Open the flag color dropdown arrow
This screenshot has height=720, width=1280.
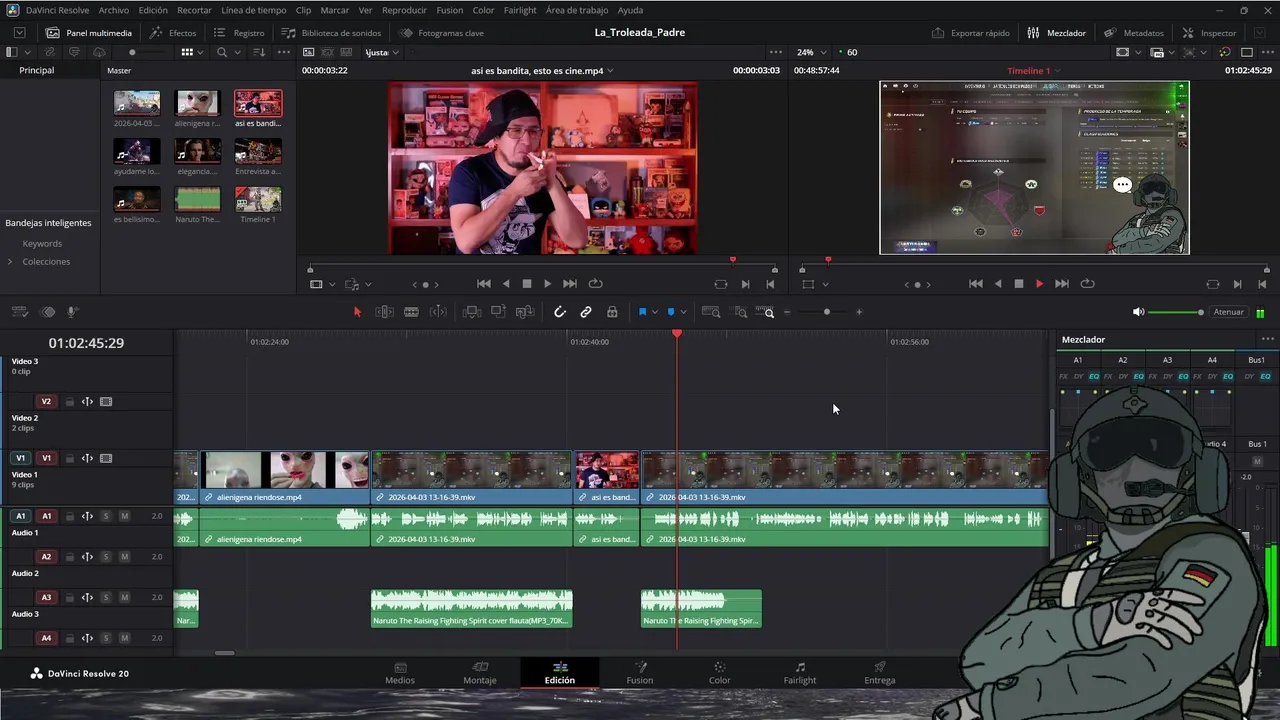pyautogui.click(x=654, y=312)
